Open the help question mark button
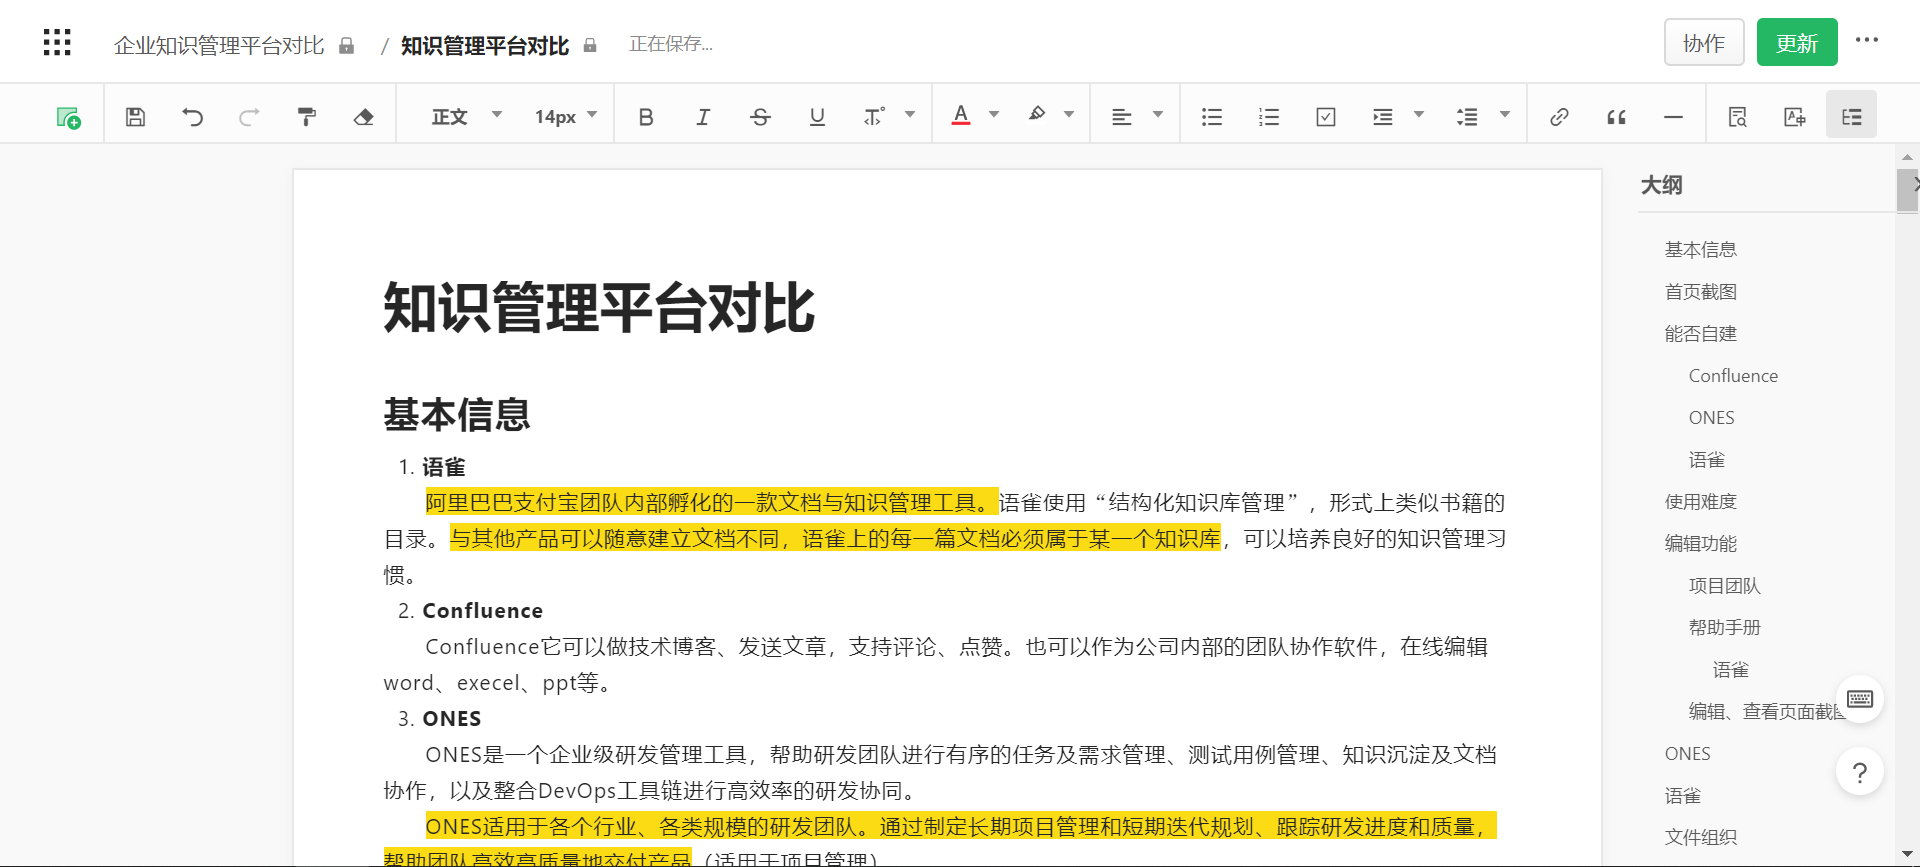1920x867 pixels. (1860, 772)
